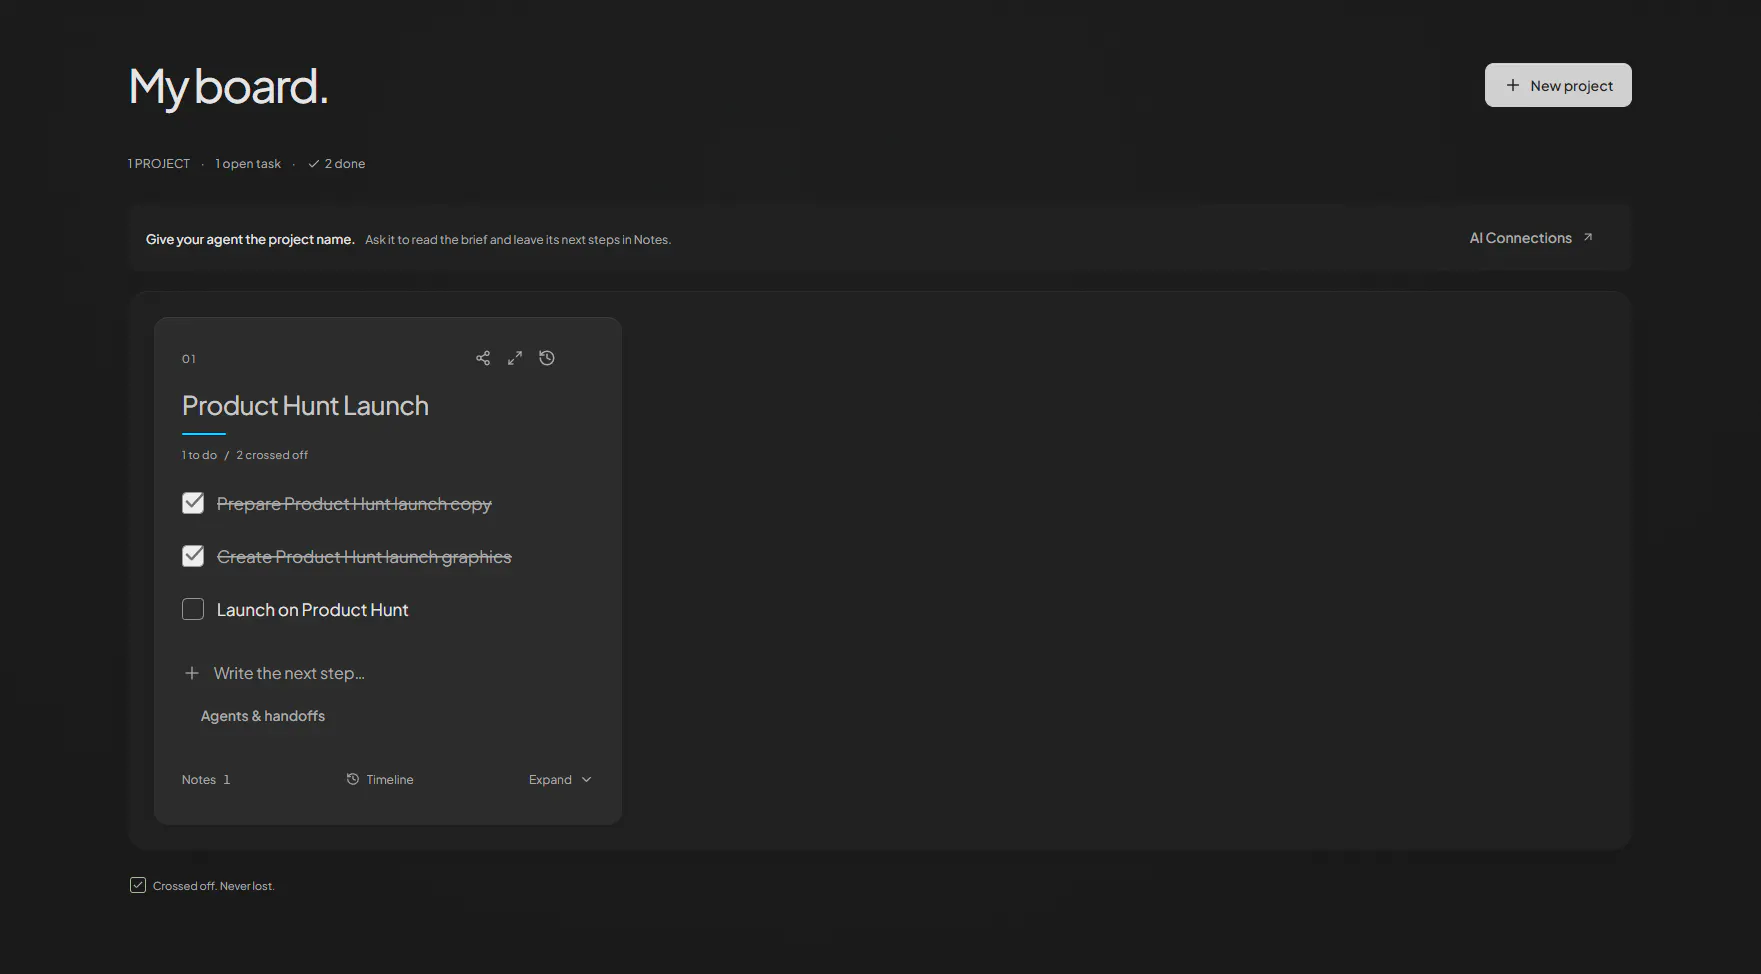Click the 01 project number label
Screen dimensions: 1761x974
pos(189,359)
